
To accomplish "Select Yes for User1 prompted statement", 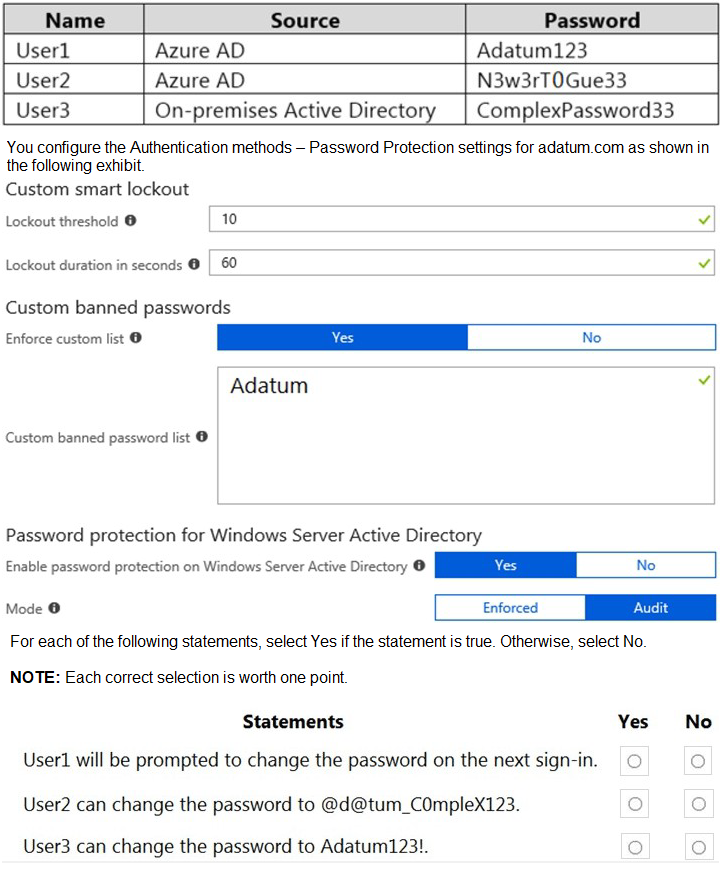I will [x=634, y=761].
